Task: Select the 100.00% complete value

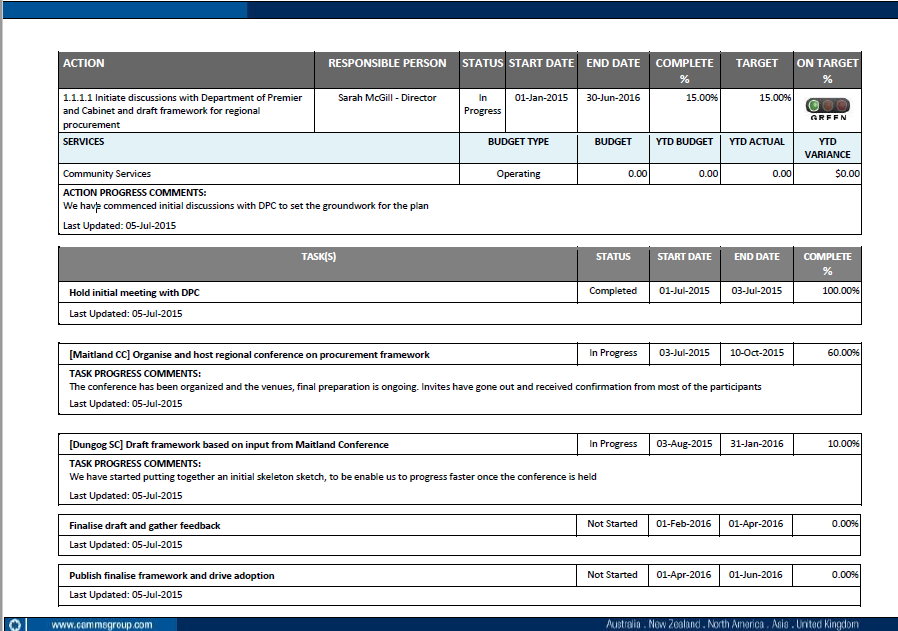Action: 841,291
